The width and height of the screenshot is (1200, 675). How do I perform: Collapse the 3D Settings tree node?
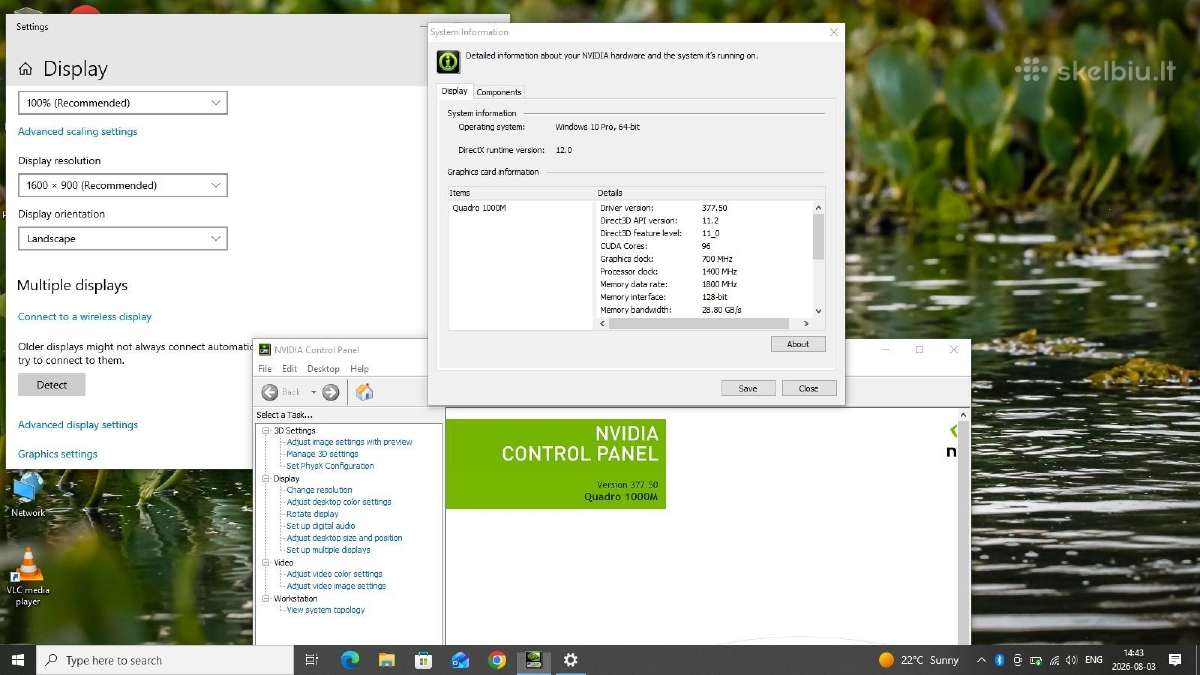[x=266, y=431]
